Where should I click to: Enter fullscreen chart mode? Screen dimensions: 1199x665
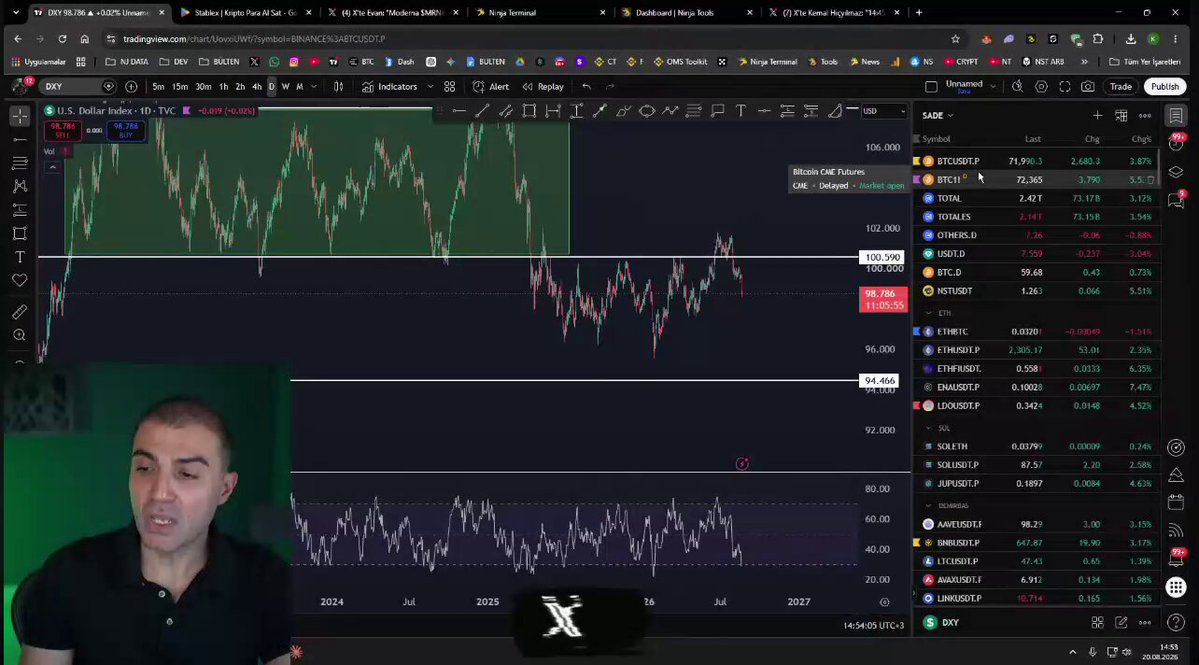tap(1064, 86)
